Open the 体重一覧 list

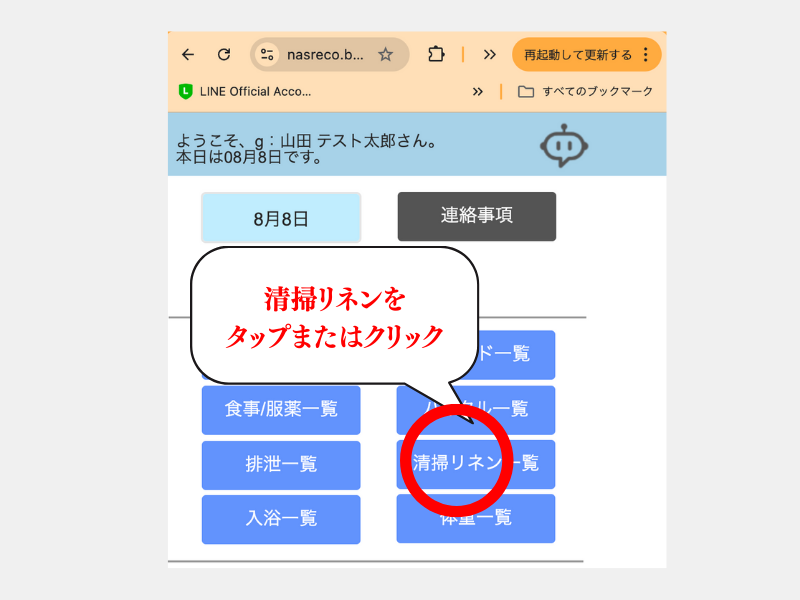coord(476,519)
